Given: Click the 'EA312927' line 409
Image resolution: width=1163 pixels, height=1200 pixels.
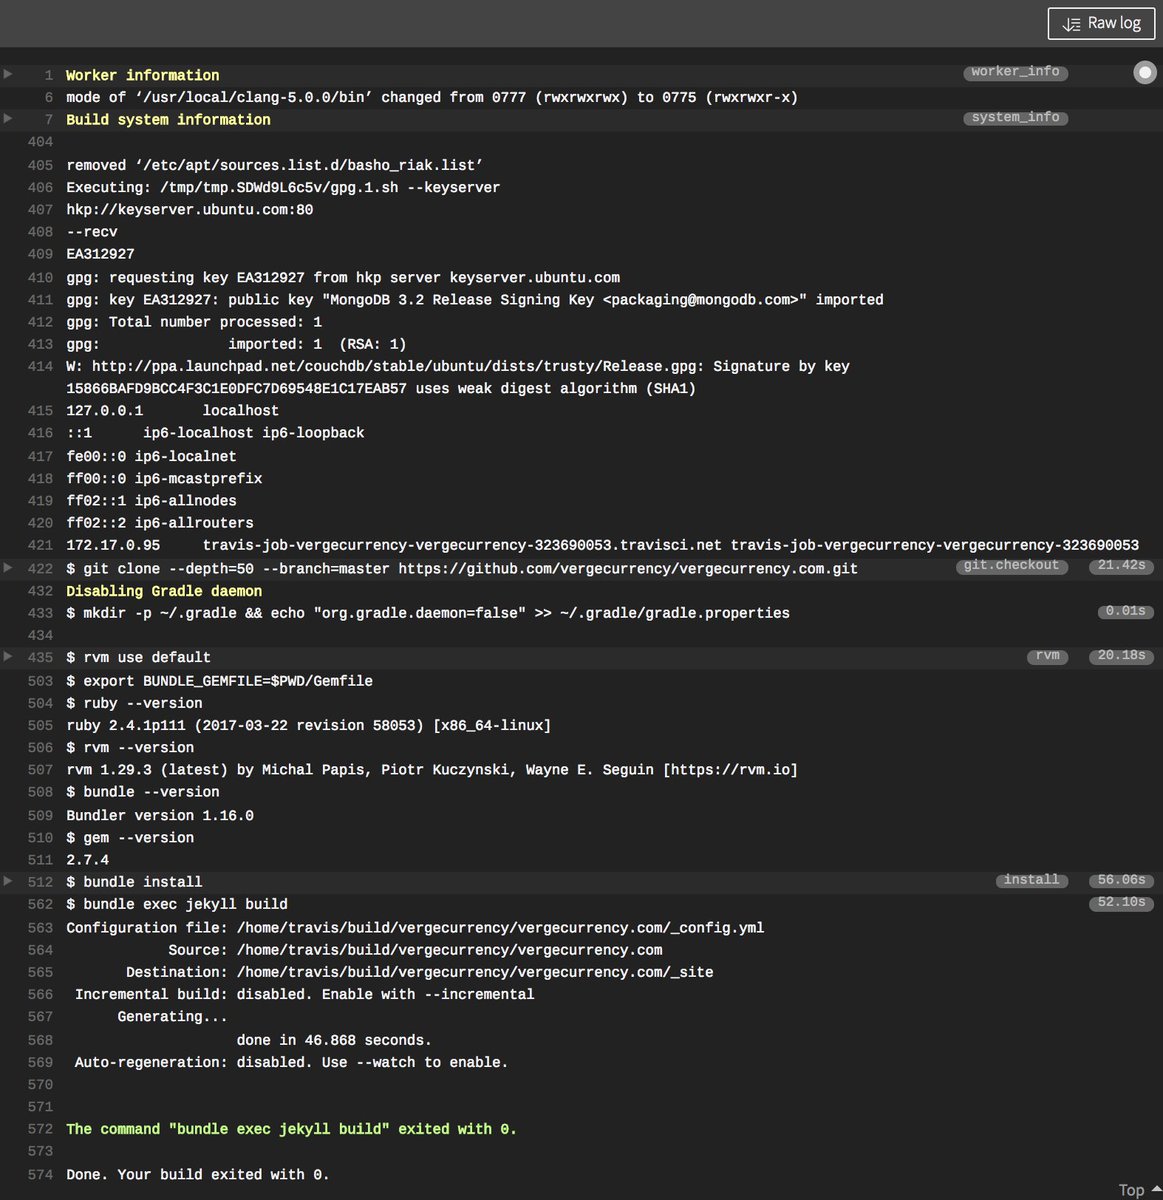Looking at the screenshot, I should point(100,254).
